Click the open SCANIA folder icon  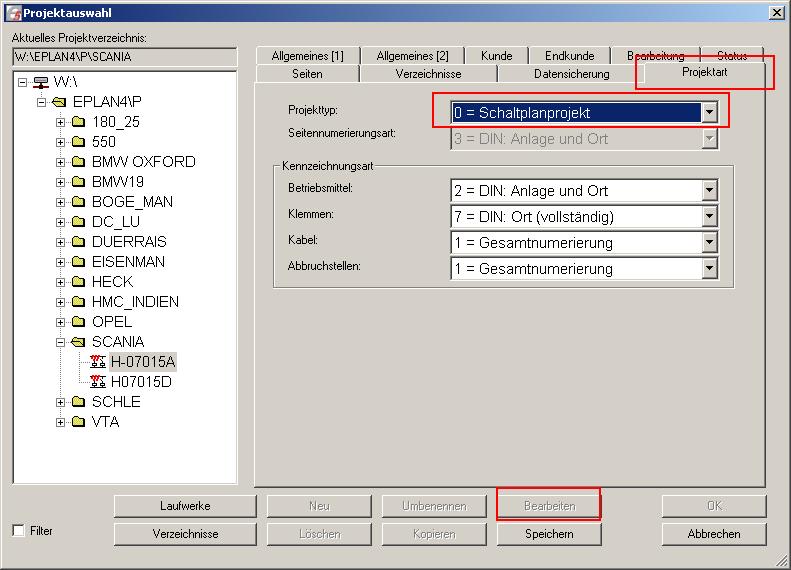(78, 342)
